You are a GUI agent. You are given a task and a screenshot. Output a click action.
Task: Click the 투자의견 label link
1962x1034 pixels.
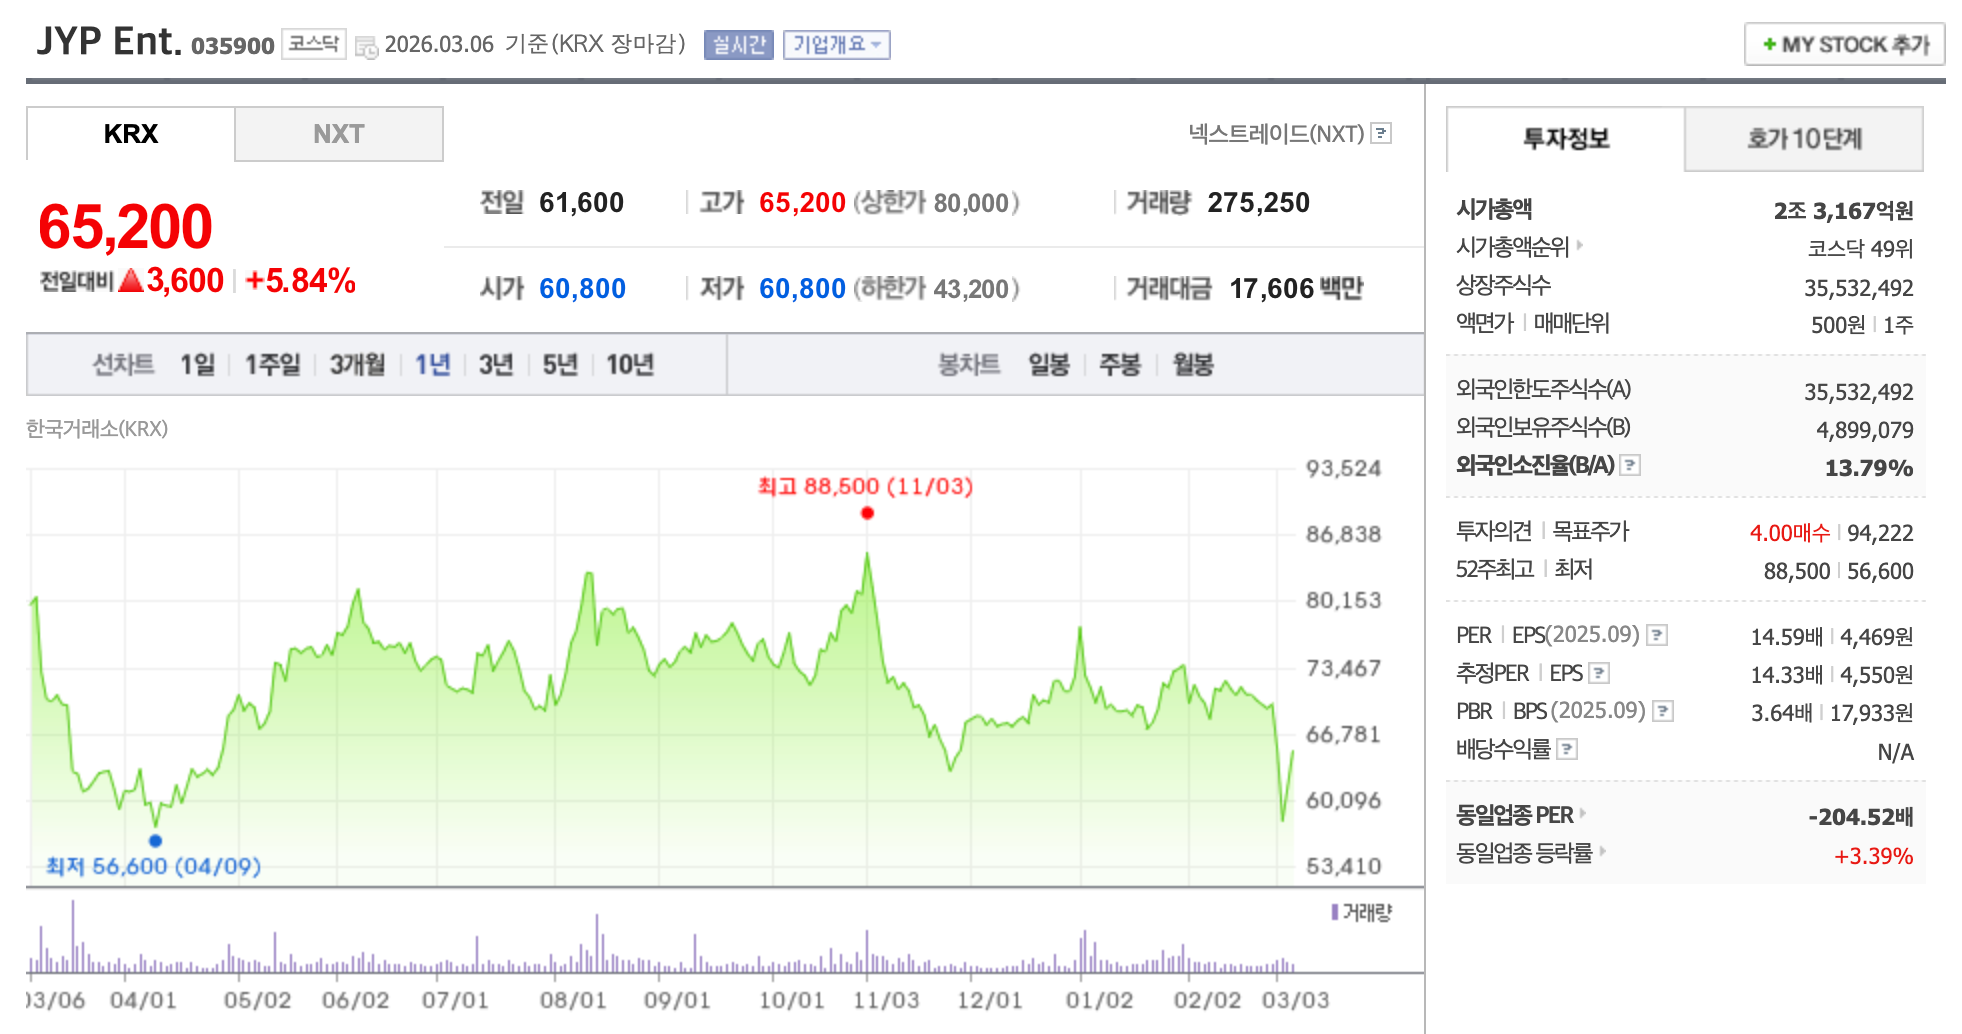(x=1494, y=531)
